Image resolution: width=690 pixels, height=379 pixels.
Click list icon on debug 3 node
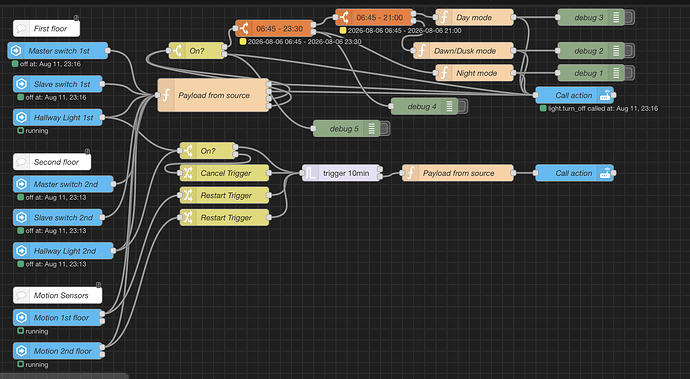pyautogui.click(x=616, y=18)
